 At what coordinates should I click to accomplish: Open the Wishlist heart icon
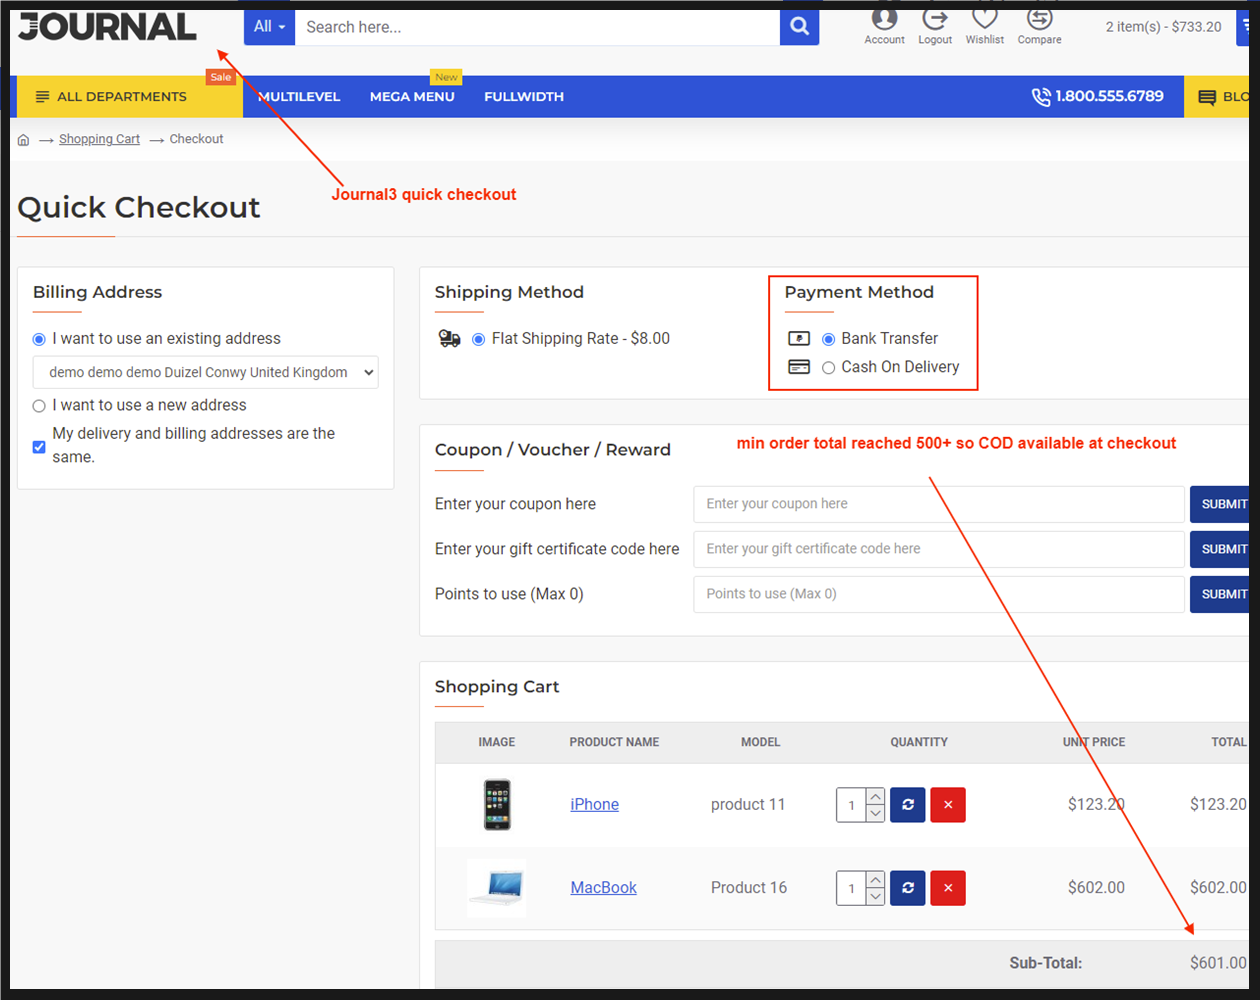(x=985, y=22)
